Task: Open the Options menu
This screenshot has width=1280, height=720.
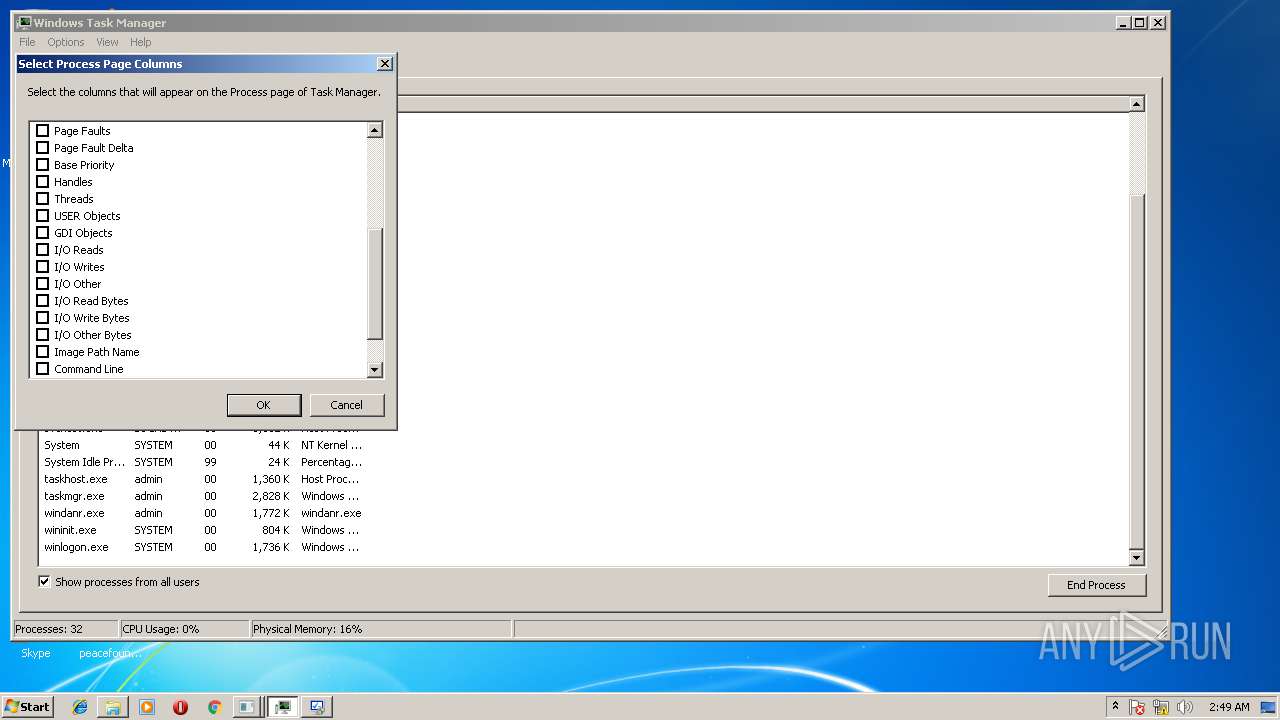Action: pyautogui.click(x=66, y=42)
